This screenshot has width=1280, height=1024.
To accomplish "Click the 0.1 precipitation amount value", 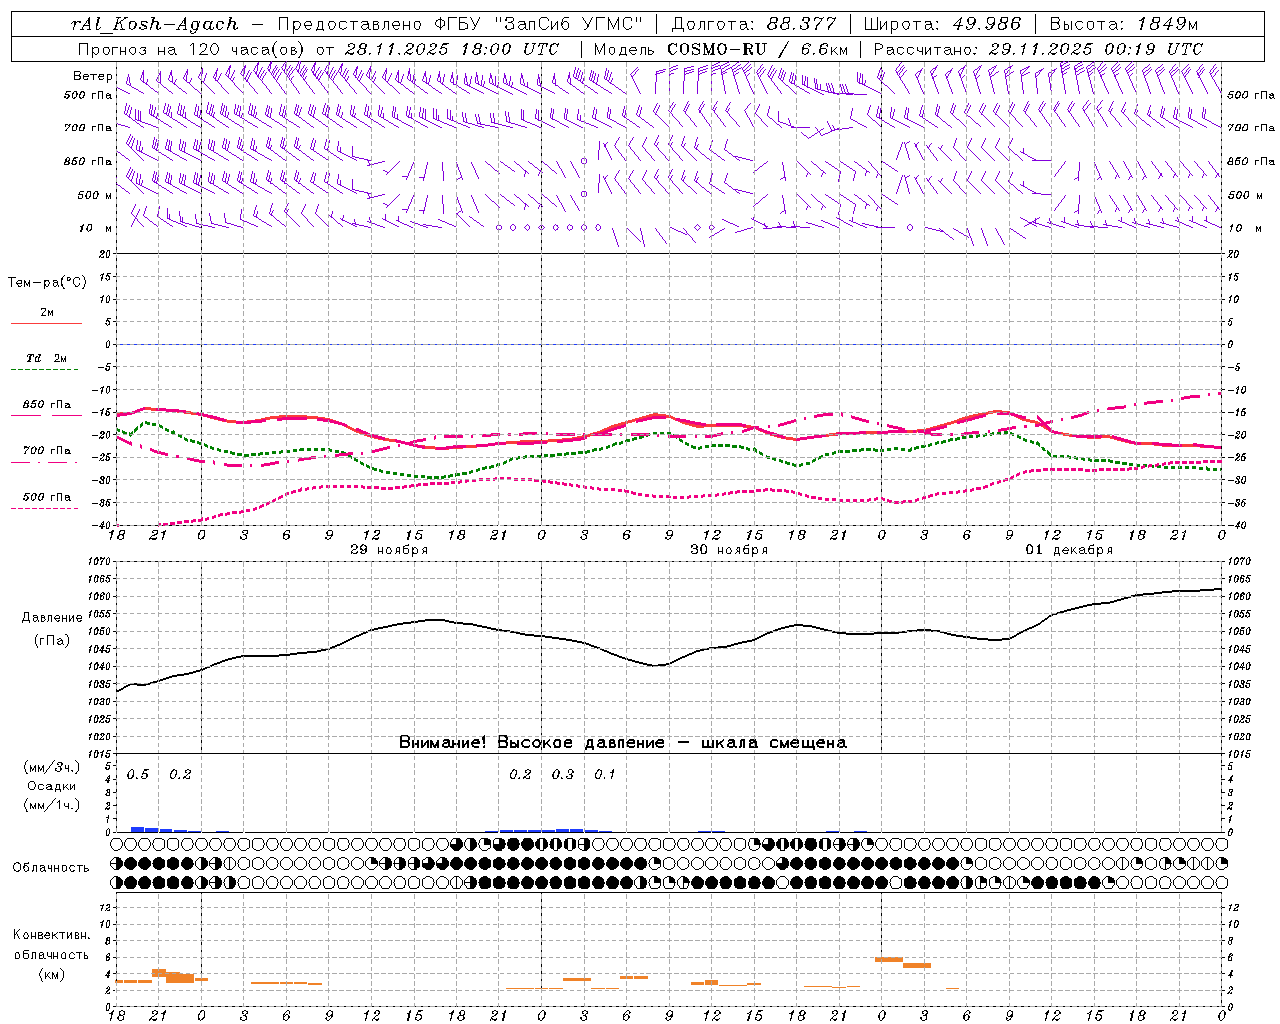I will click(x=605, y=775).
